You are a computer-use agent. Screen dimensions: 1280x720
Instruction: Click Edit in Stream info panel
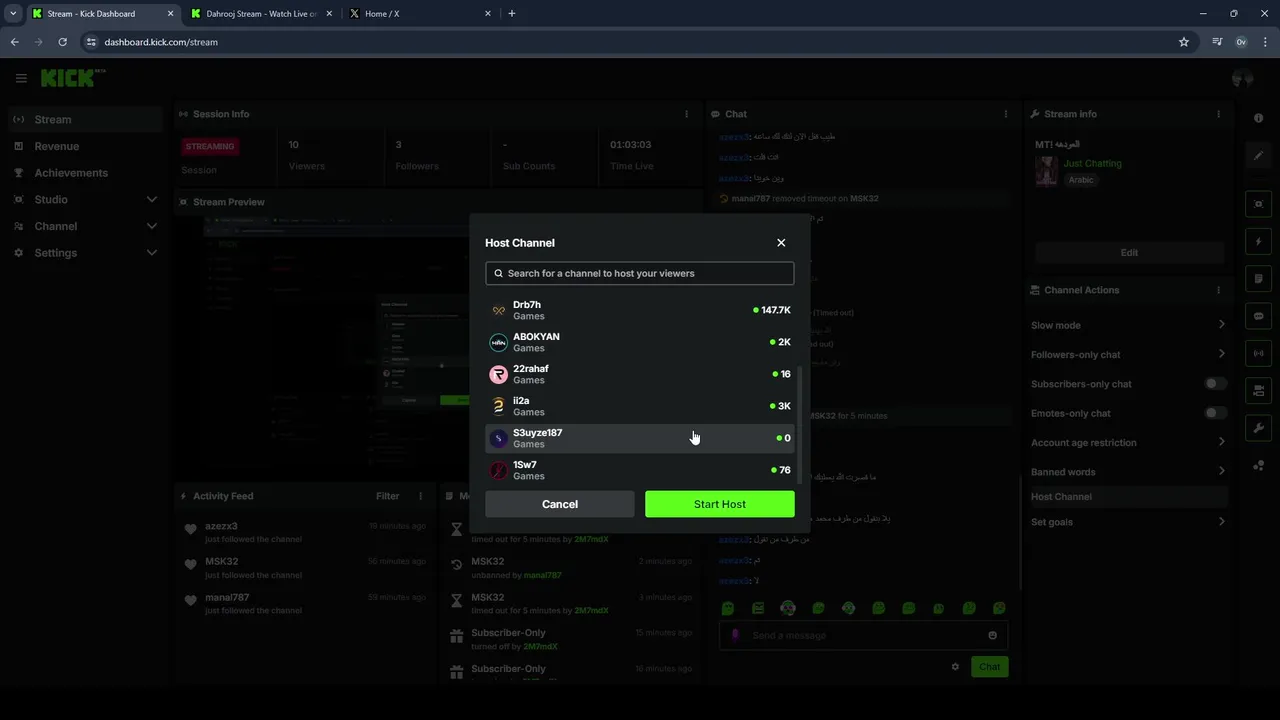[1129, 253]
